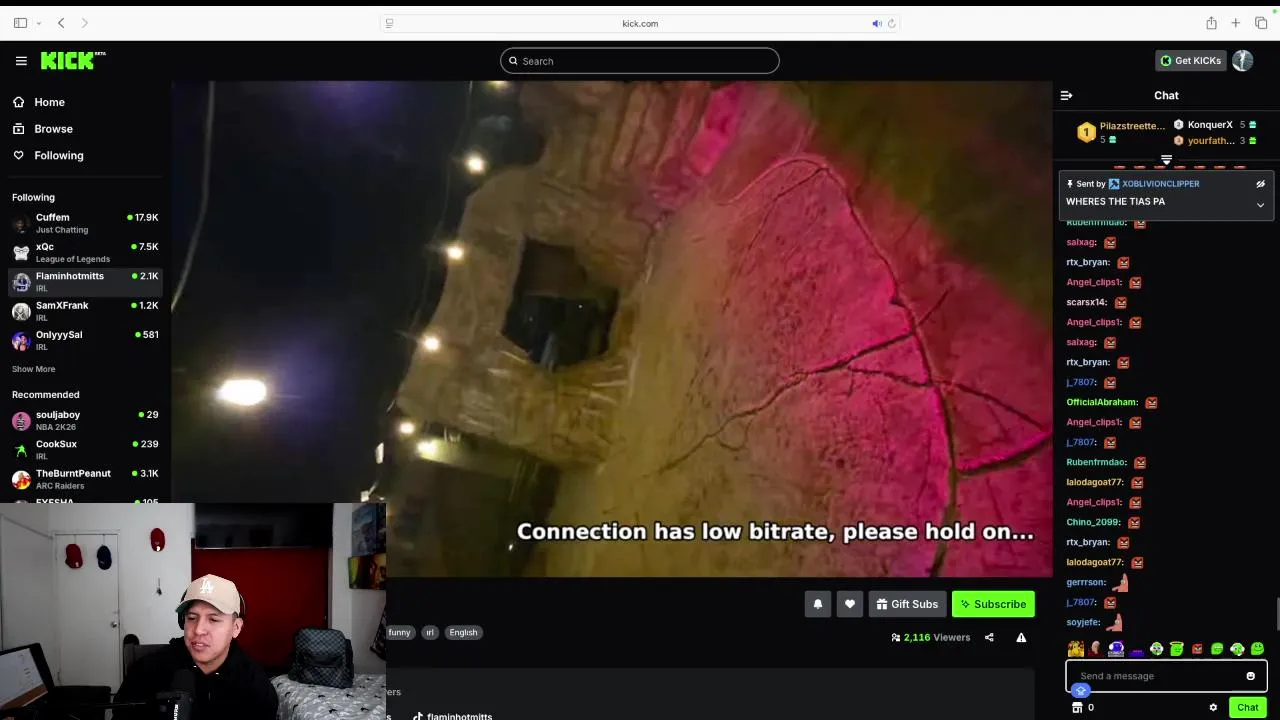This screenshot has width=1280, height=720.
Task: Select the last green smiling emote
Action: pos(1257,649)
